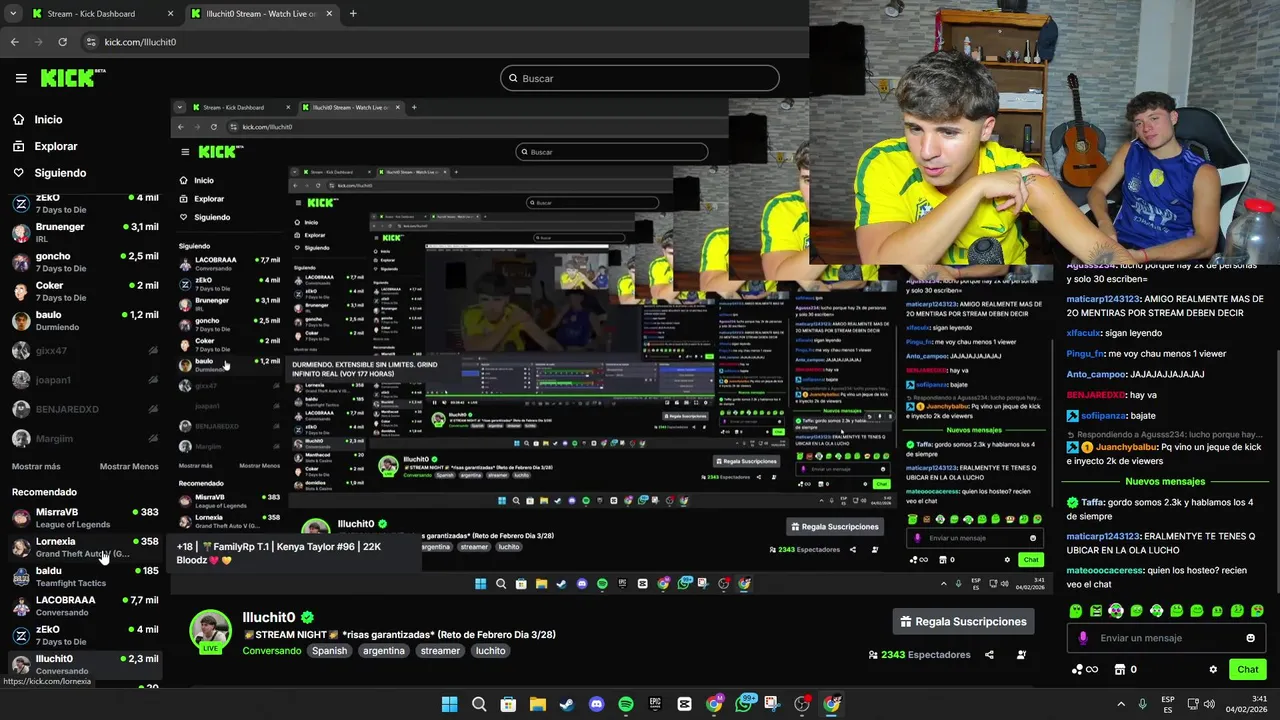Open recommended channel LACOBRAAA
The image size is (1280, 720).
tap(84, 606)
